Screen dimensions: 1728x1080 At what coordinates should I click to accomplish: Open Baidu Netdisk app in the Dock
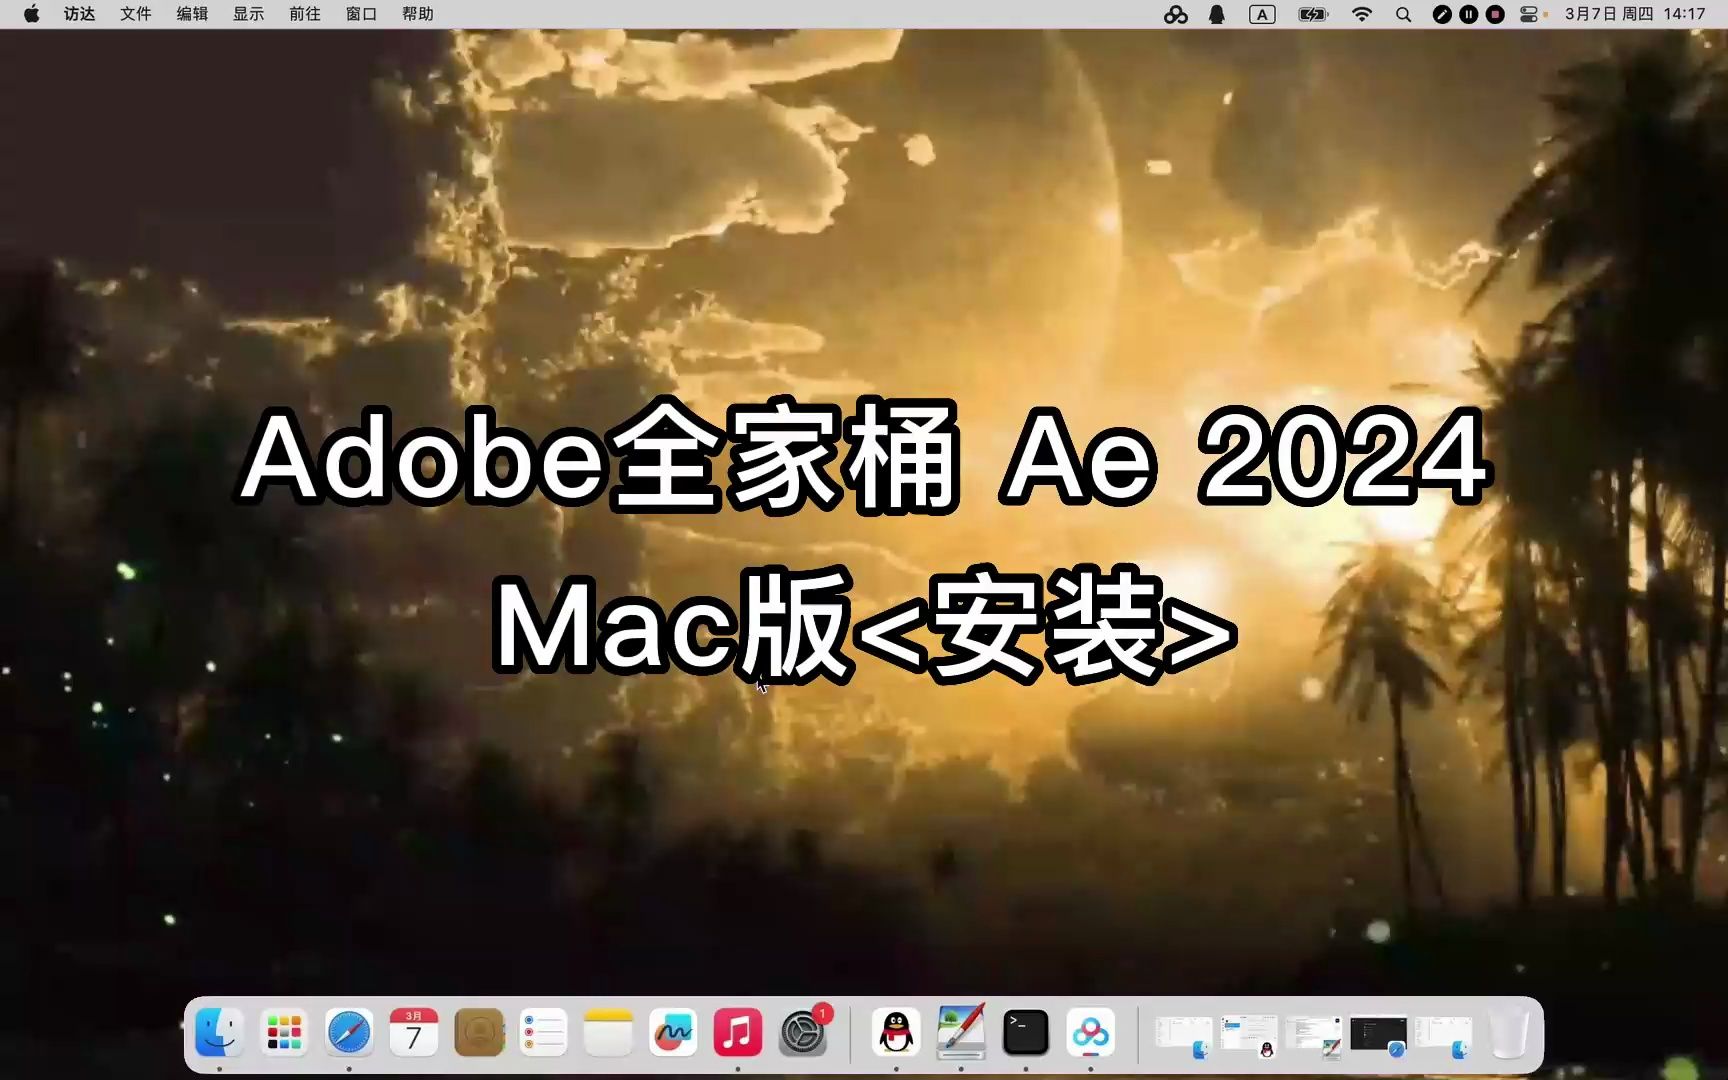[x=1091, y=1033]
